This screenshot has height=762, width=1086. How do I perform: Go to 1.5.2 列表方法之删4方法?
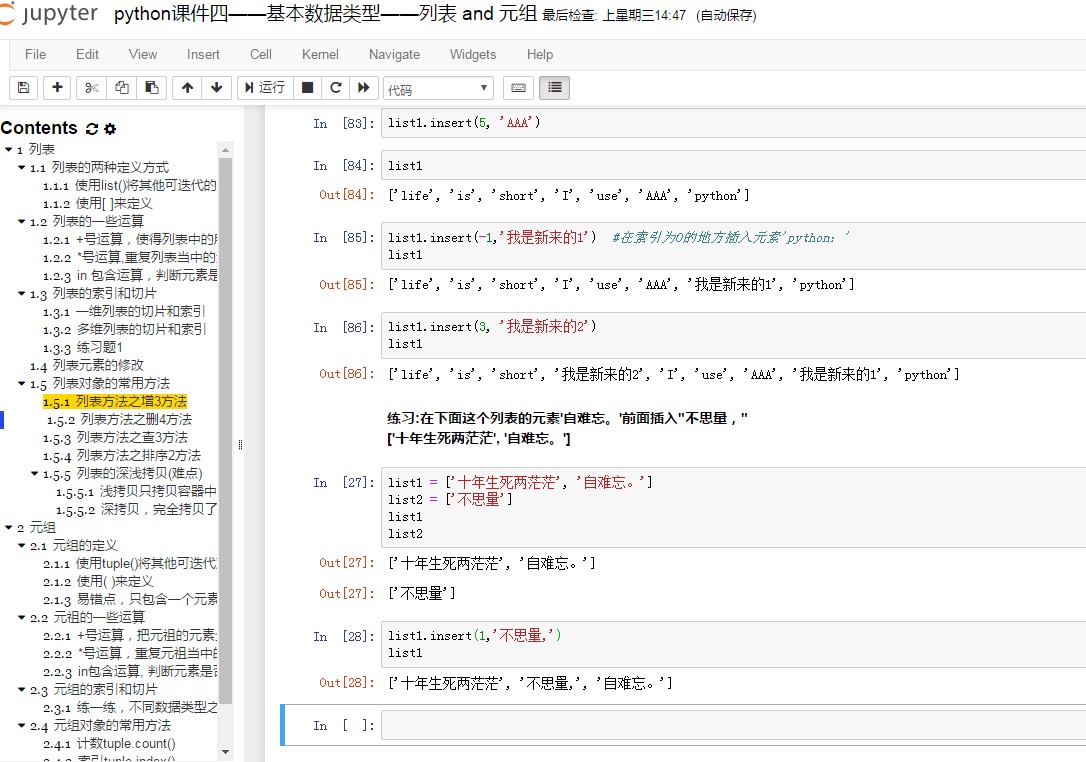120,420
